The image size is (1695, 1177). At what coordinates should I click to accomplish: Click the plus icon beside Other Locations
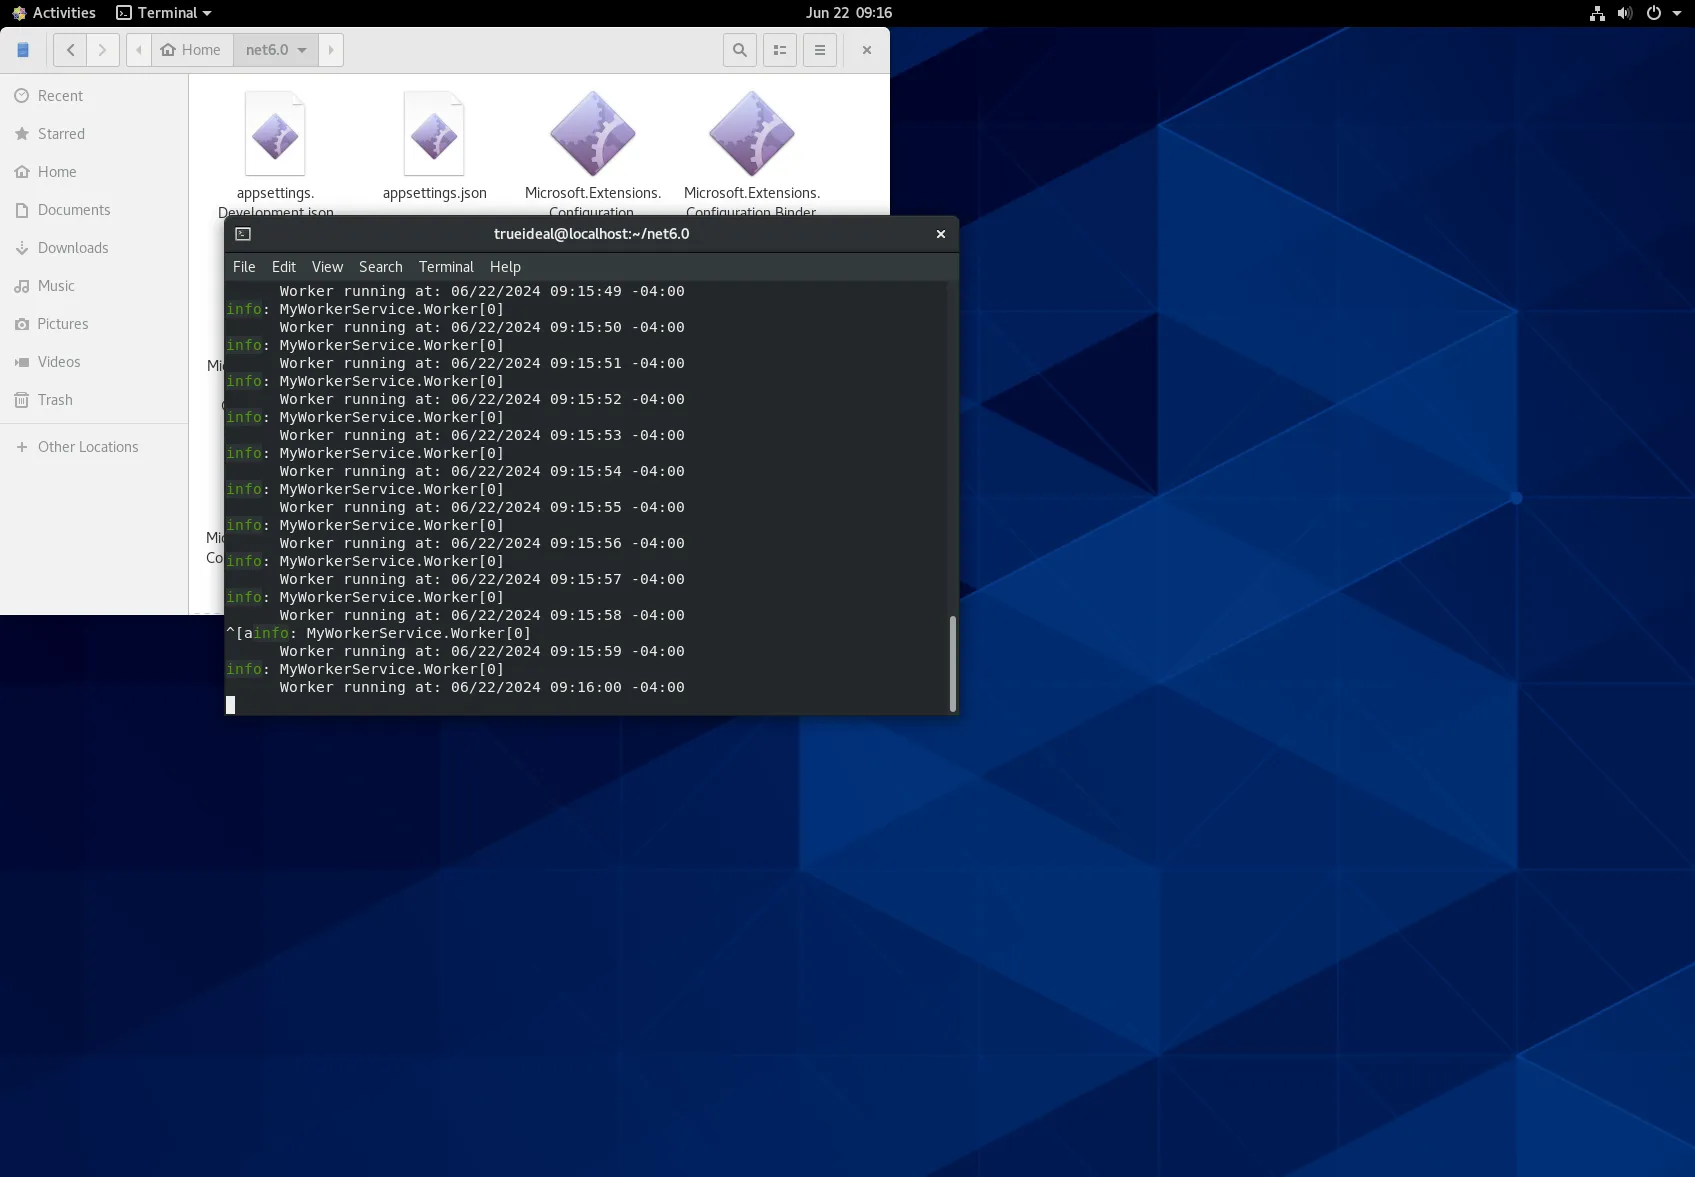[22, 447]
